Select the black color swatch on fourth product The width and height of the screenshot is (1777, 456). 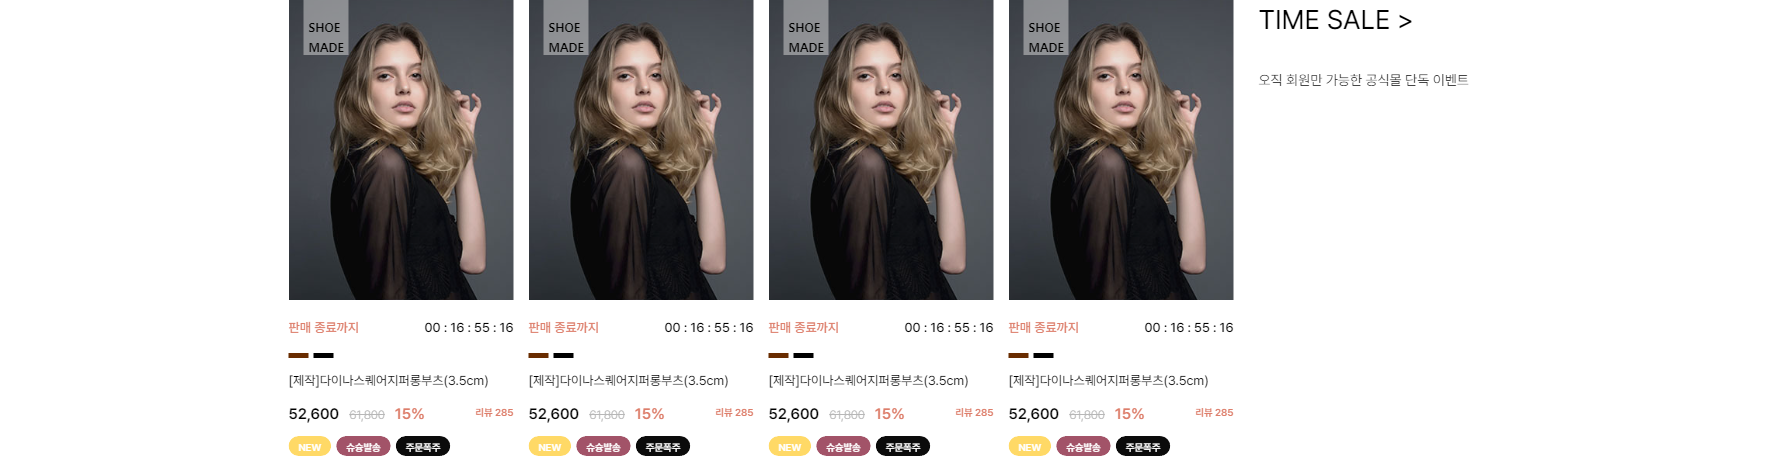point(1043,355)
